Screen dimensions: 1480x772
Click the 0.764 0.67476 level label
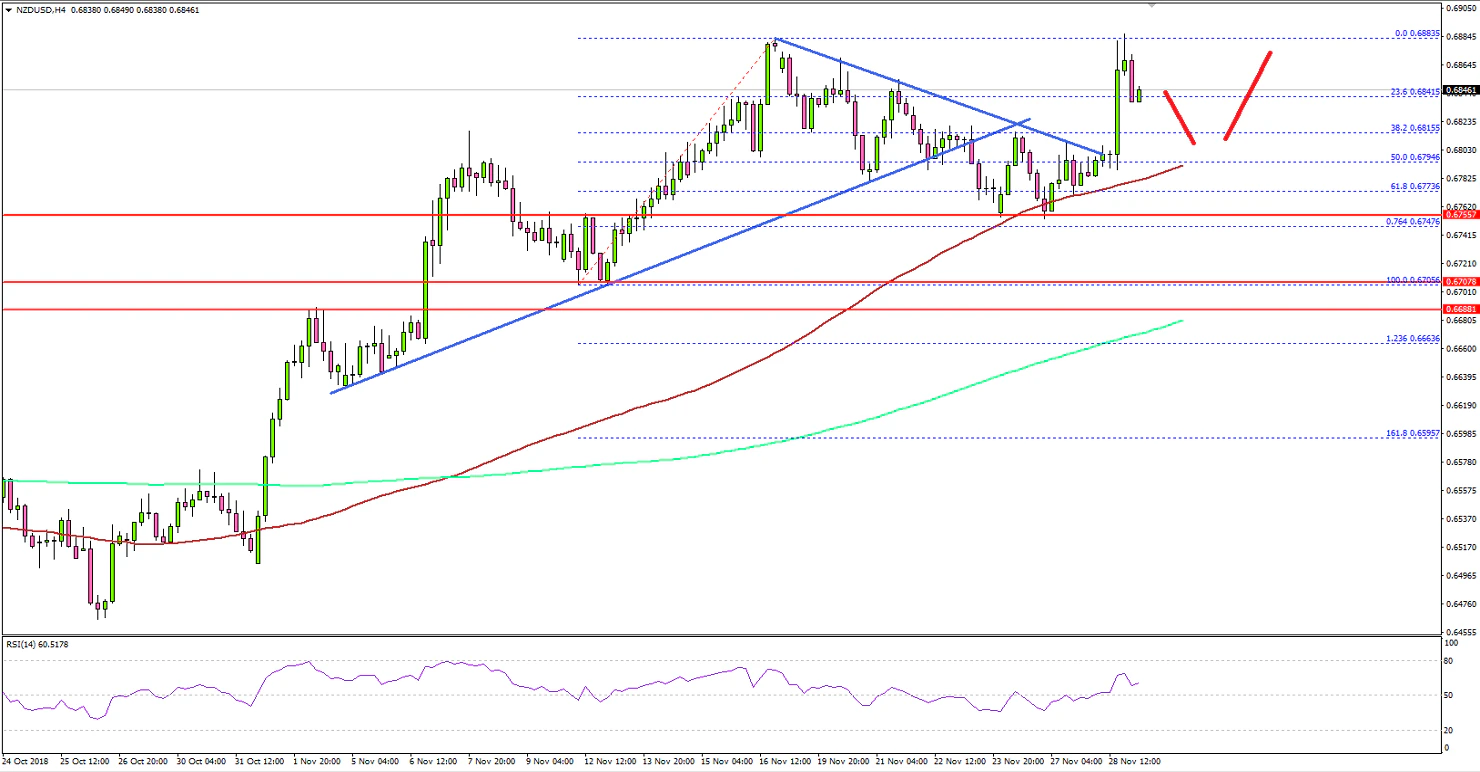click(1415, 222)
